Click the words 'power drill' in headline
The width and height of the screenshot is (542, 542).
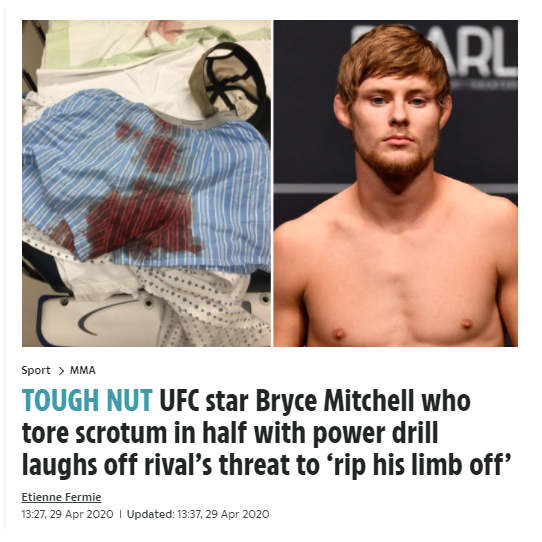pyautogui.click(x=376, y=433)
